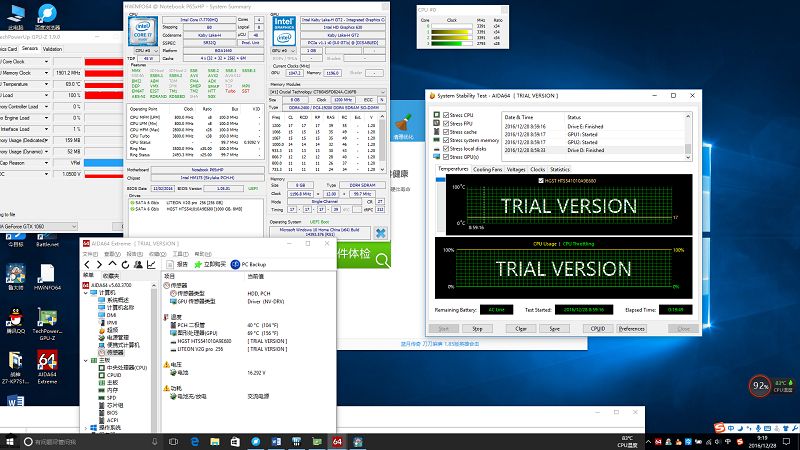
Task: Open Microsoft Edge from the taskbar
Action: point(194,441)
